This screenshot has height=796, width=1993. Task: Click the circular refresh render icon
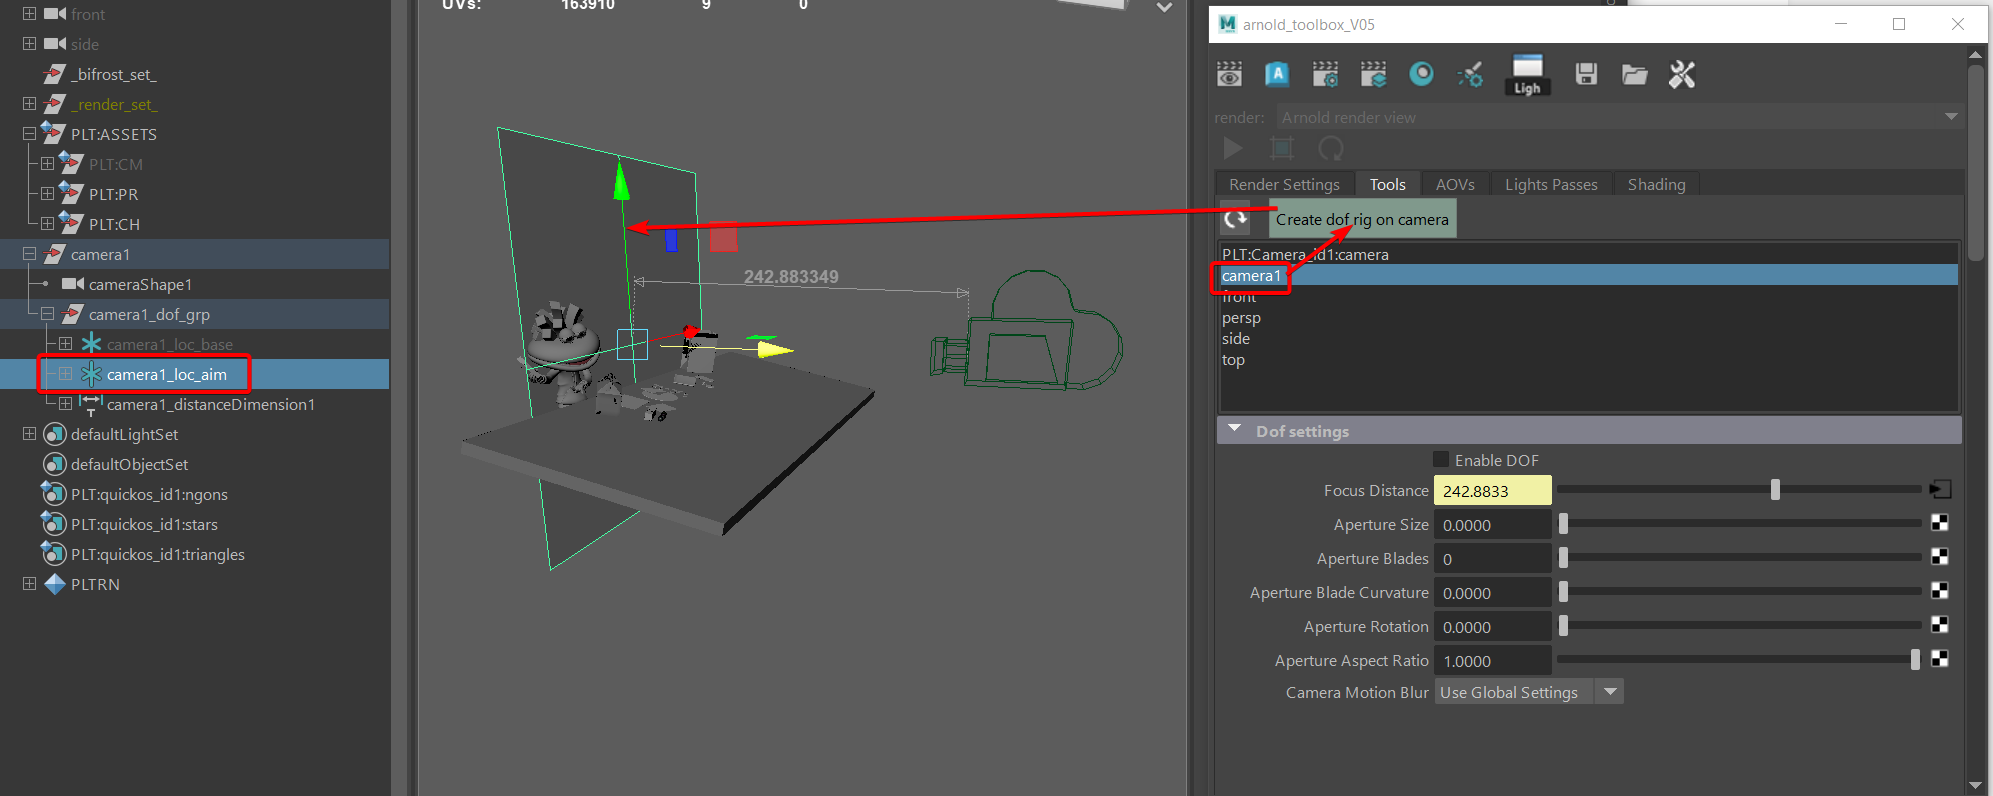[1330, 148]
